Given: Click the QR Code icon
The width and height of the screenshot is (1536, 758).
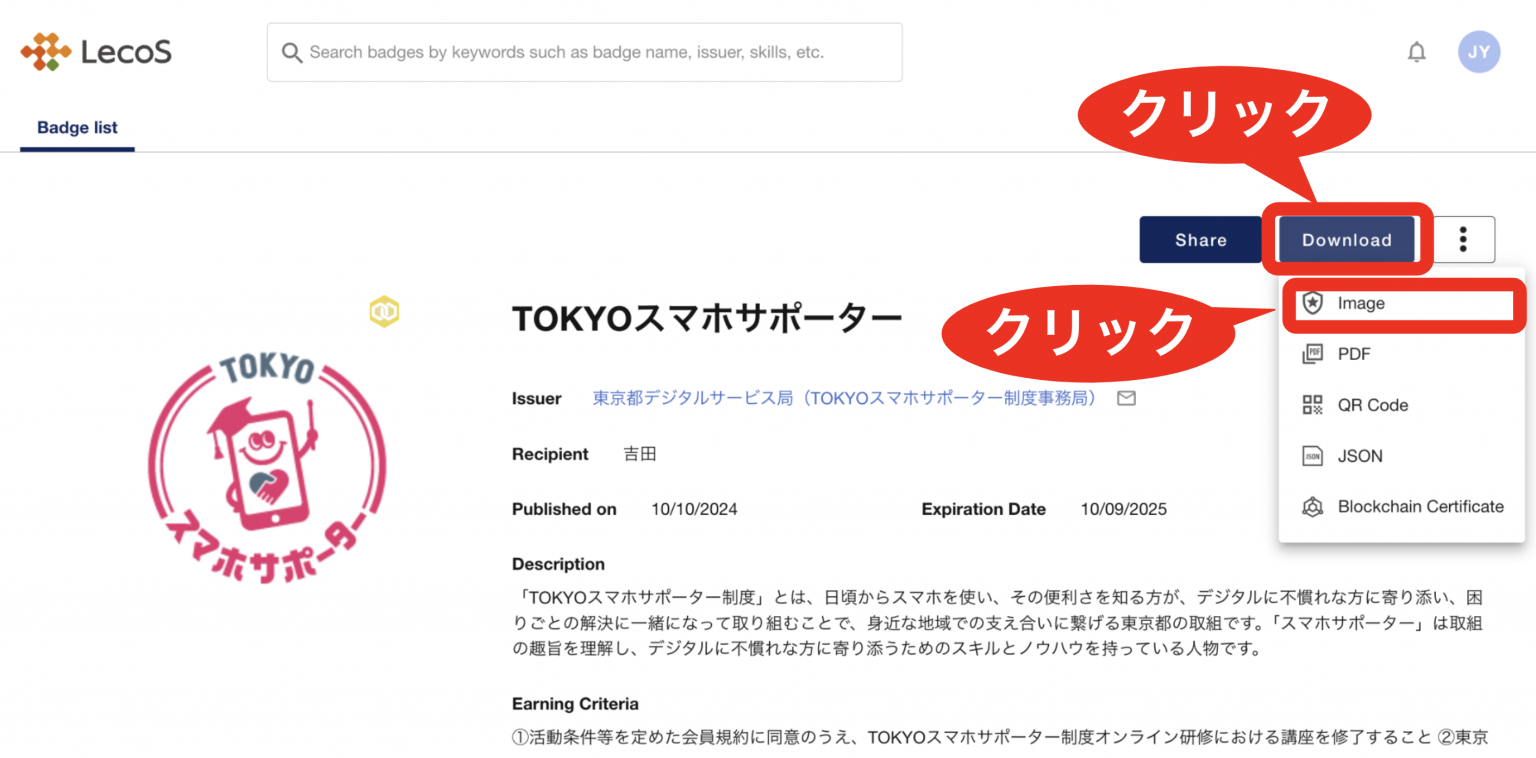Looking at the screenshot, I should point(1311,405).
